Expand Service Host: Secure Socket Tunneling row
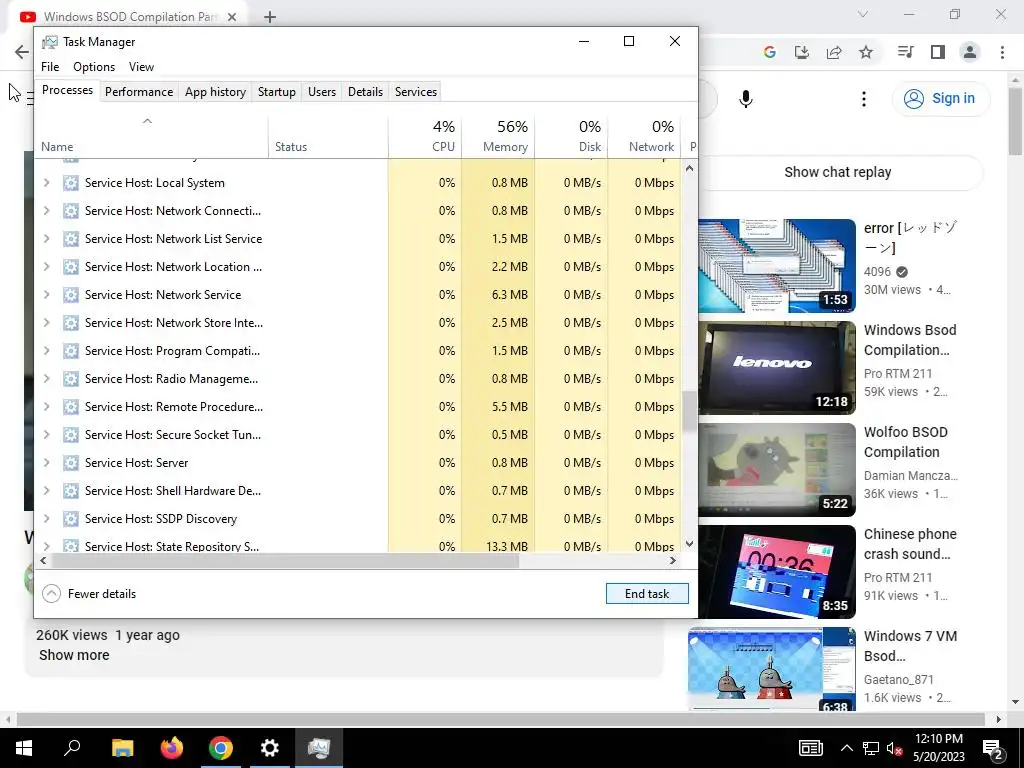The width and height of the screenshot is (1024, 768). coord(46,434)
